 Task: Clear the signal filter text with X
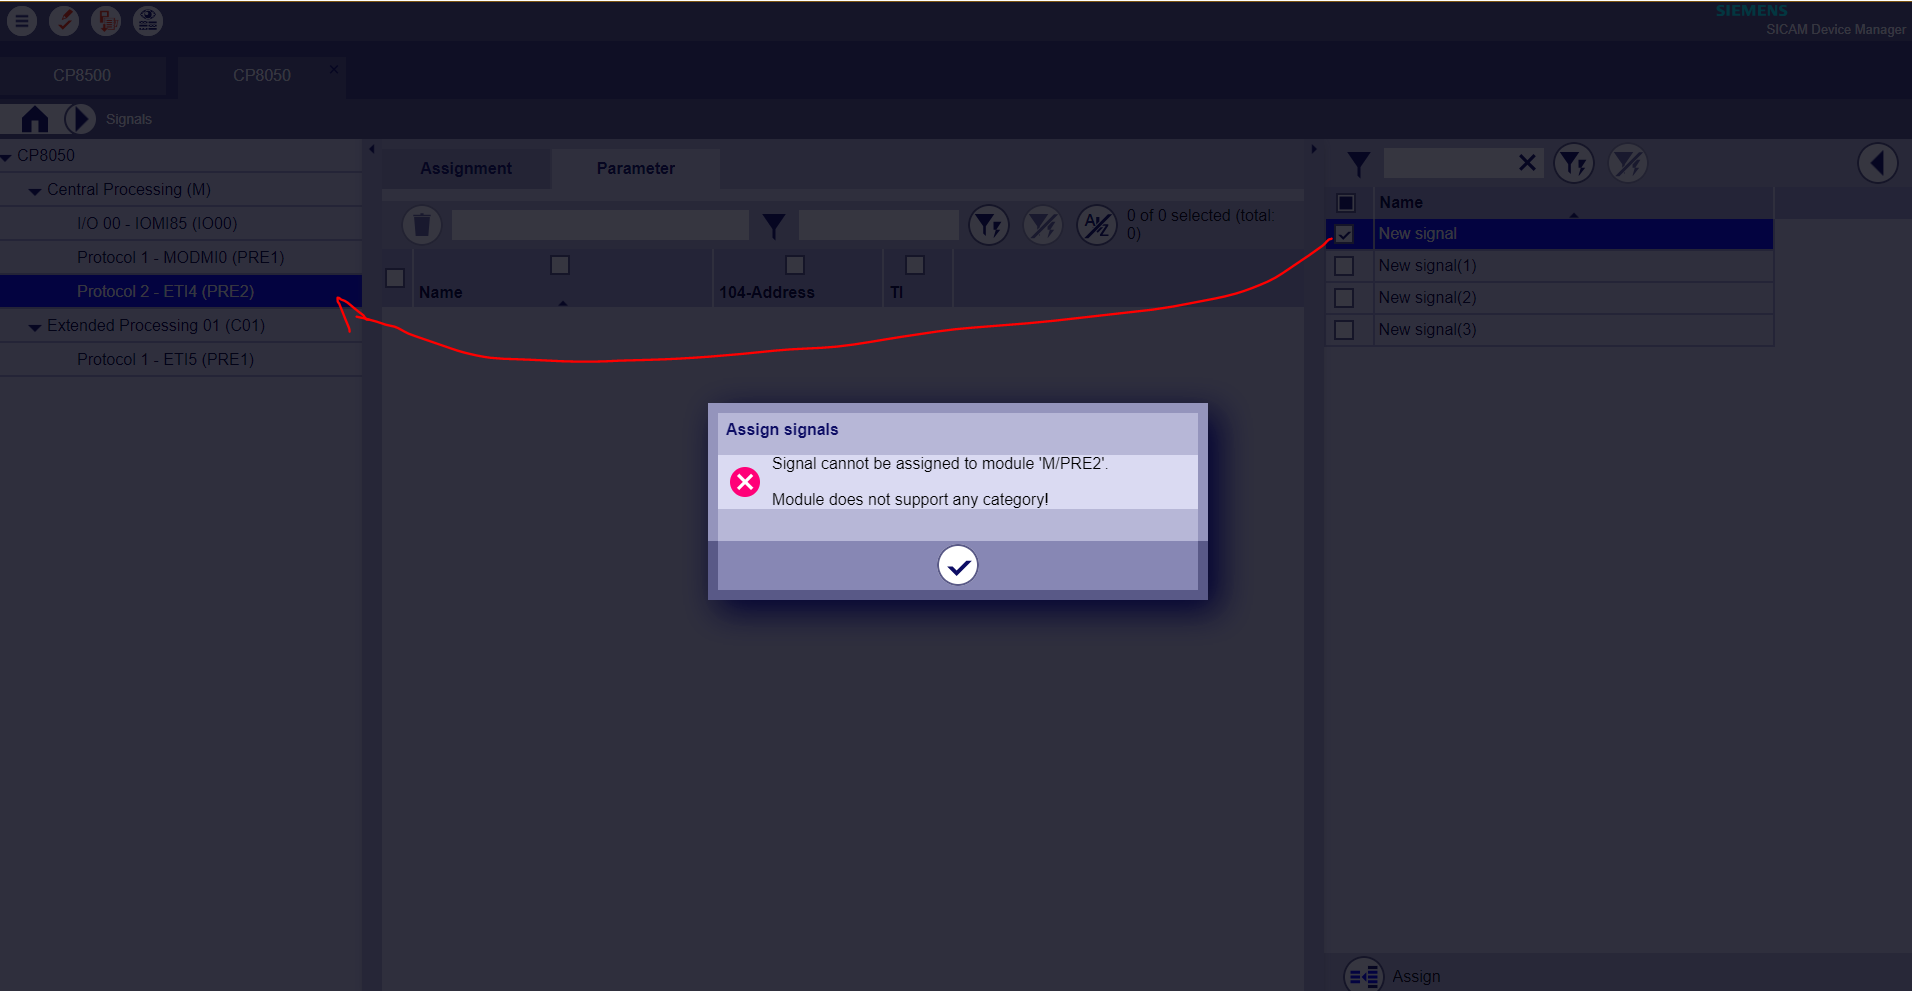tap(1527, 163)
